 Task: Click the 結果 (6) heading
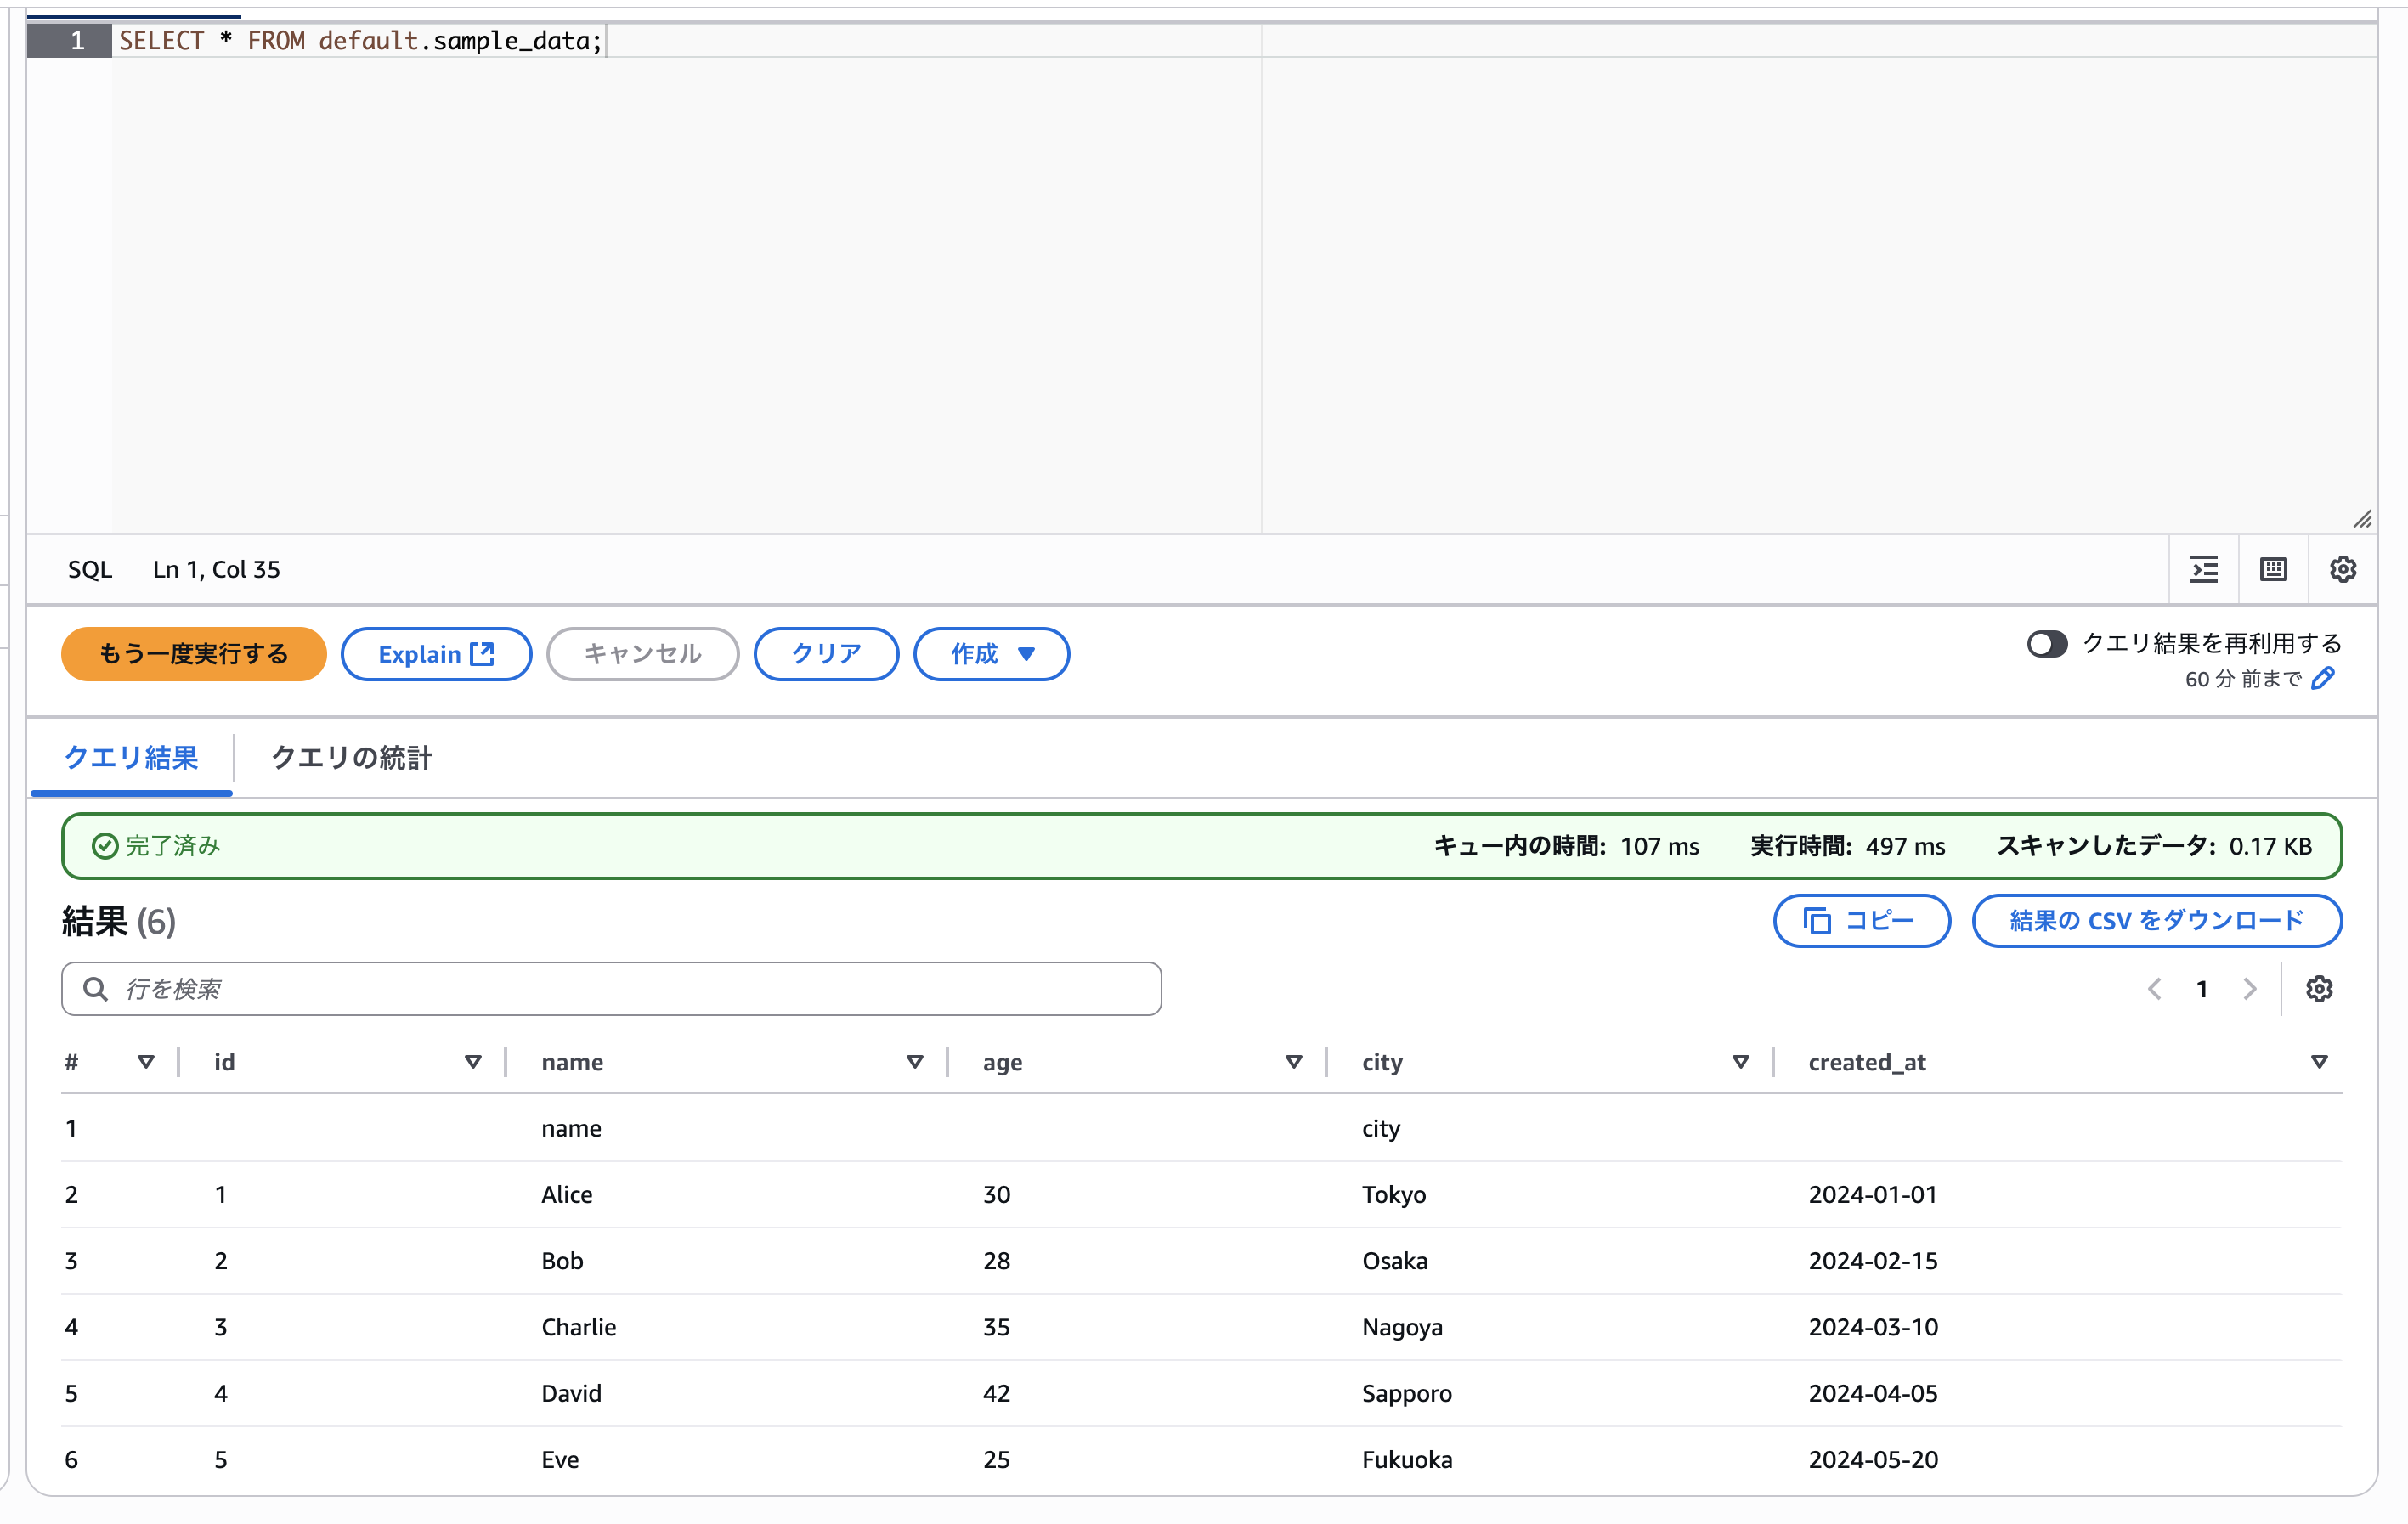118,921
